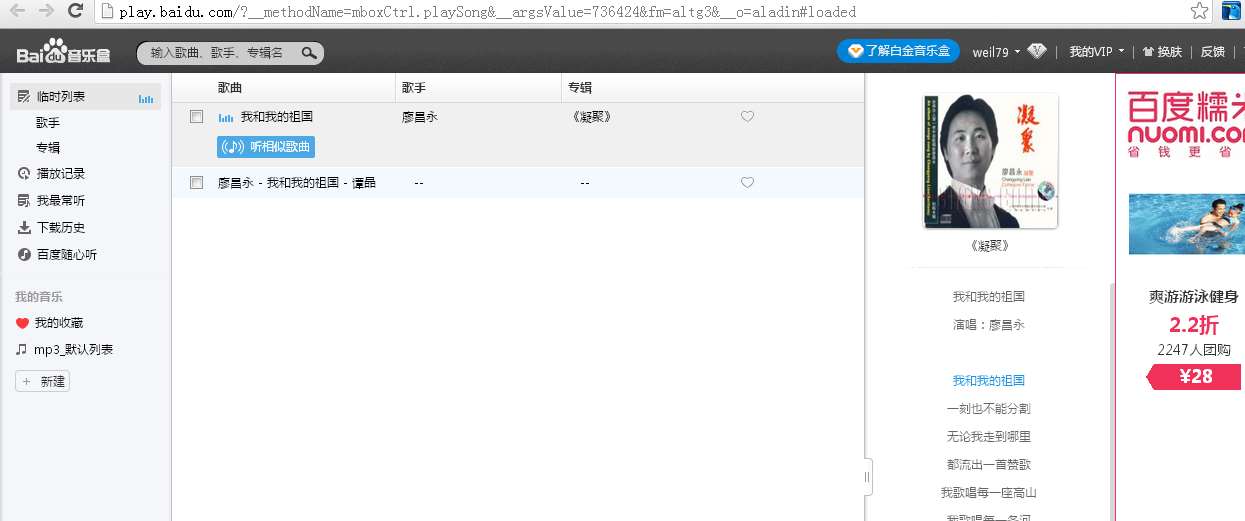Open 下载历史 in the sidebar
This screenshot has width=1245, height=521.
coord(61,228)
